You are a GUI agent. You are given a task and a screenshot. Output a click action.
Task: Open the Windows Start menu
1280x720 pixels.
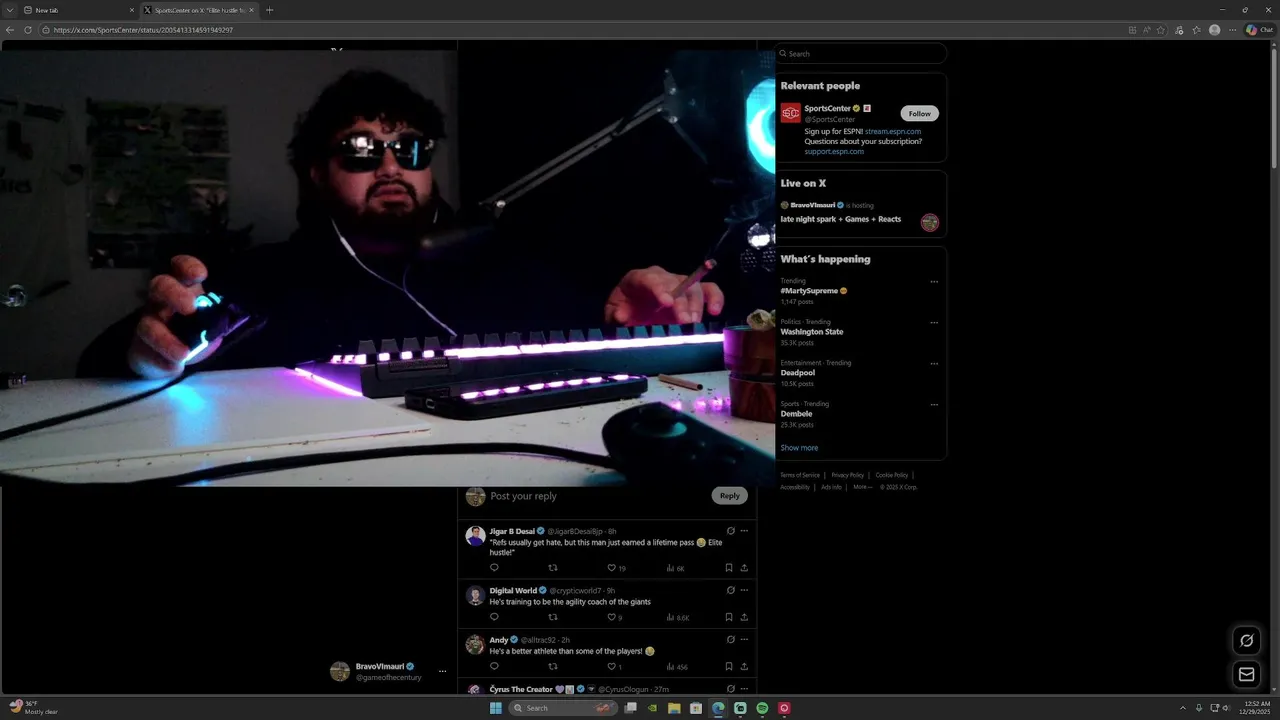[496, 708]
